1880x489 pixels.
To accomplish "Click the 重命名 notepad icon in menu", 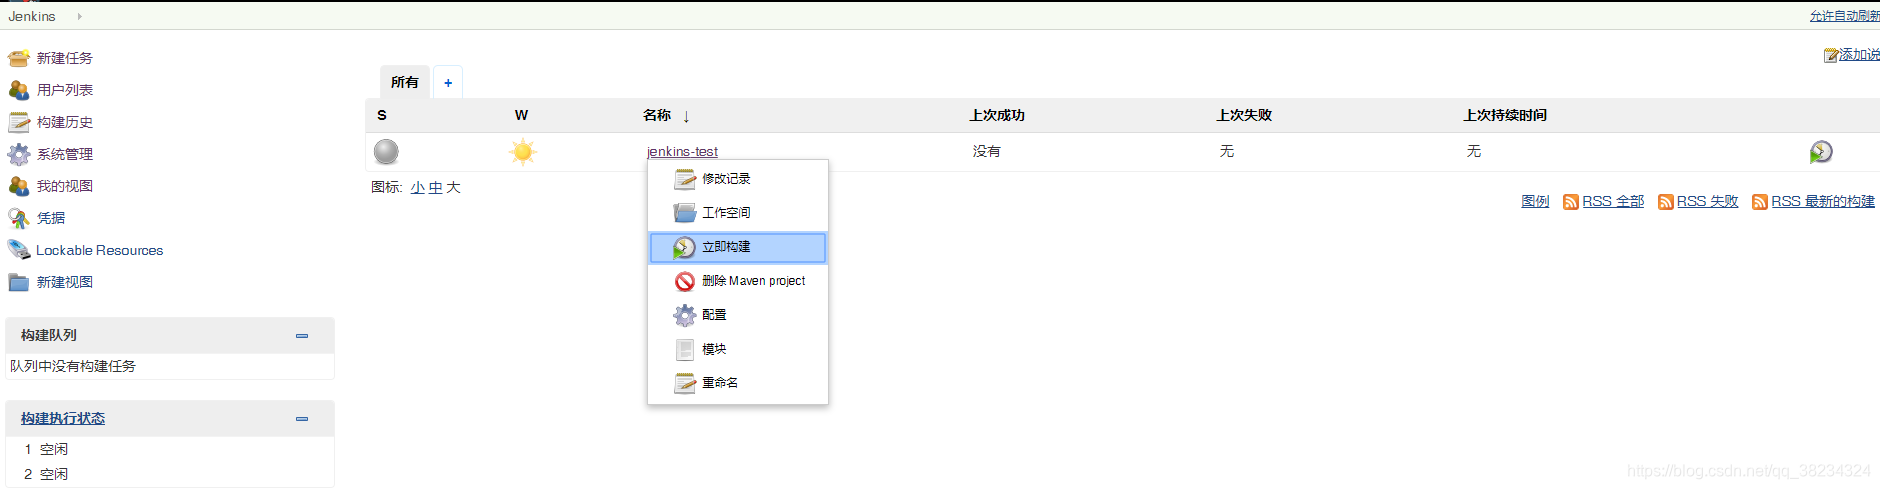I will [685, 383].
